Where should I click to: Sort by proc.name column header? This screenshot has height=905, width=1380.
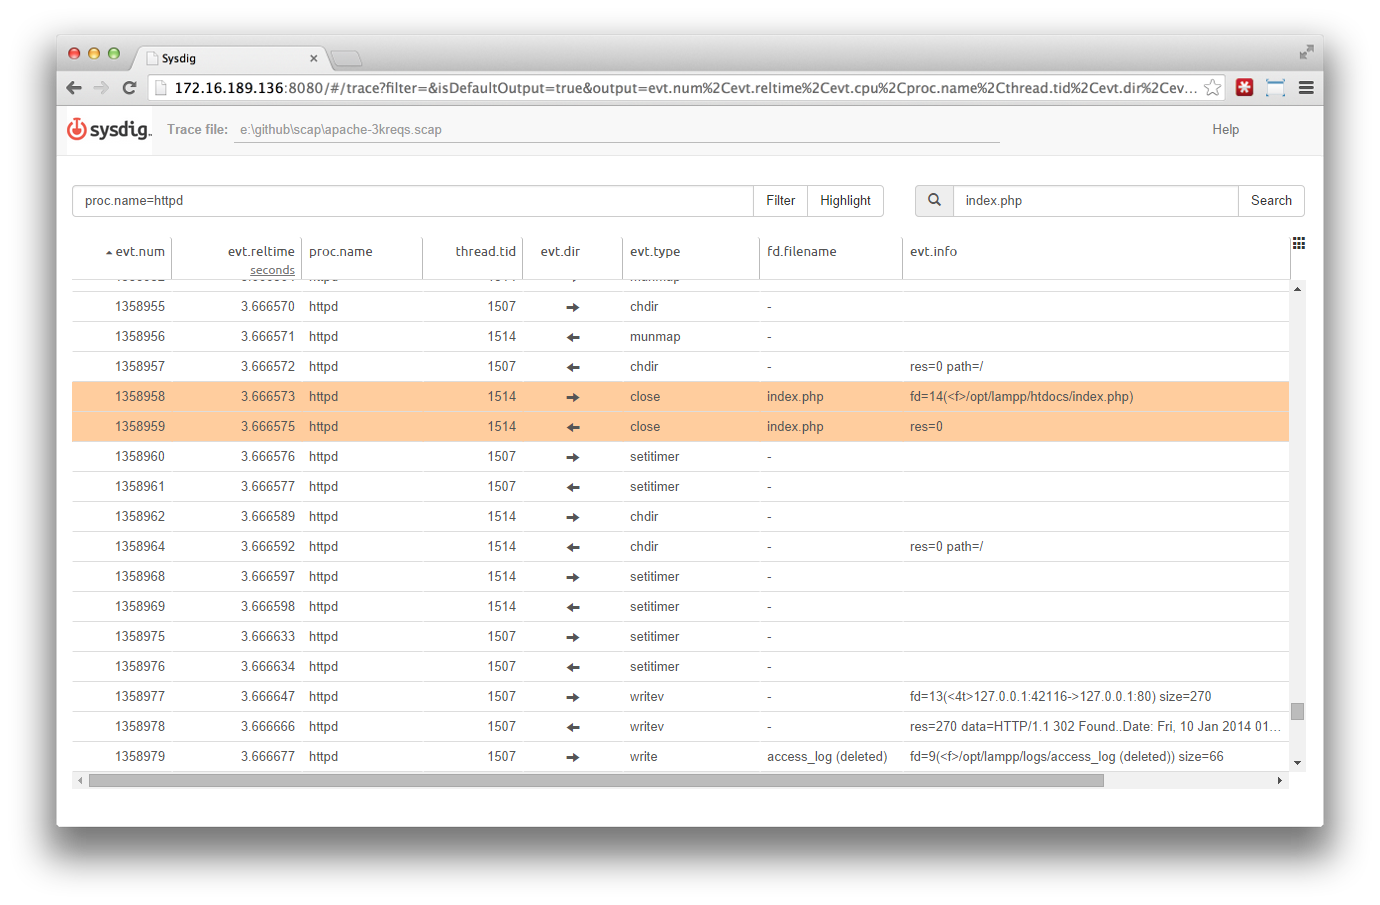point(340,251)
